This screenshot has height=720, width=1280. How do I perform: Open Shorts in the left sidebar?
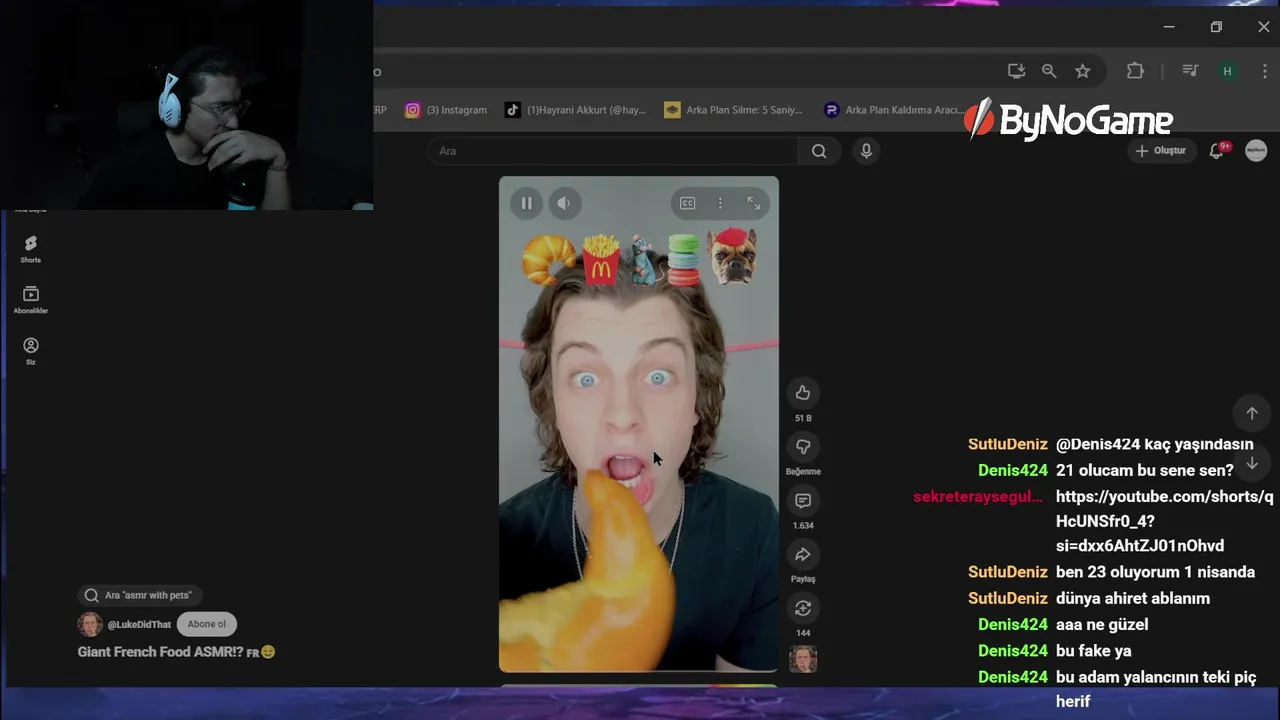pos(31,249)
